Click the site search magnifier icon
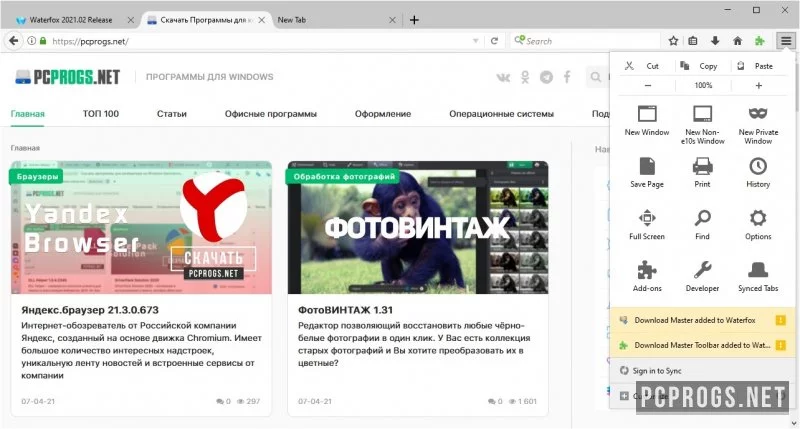Image resolution: width=800 pixels, height=429 pixels. [595, 77]
